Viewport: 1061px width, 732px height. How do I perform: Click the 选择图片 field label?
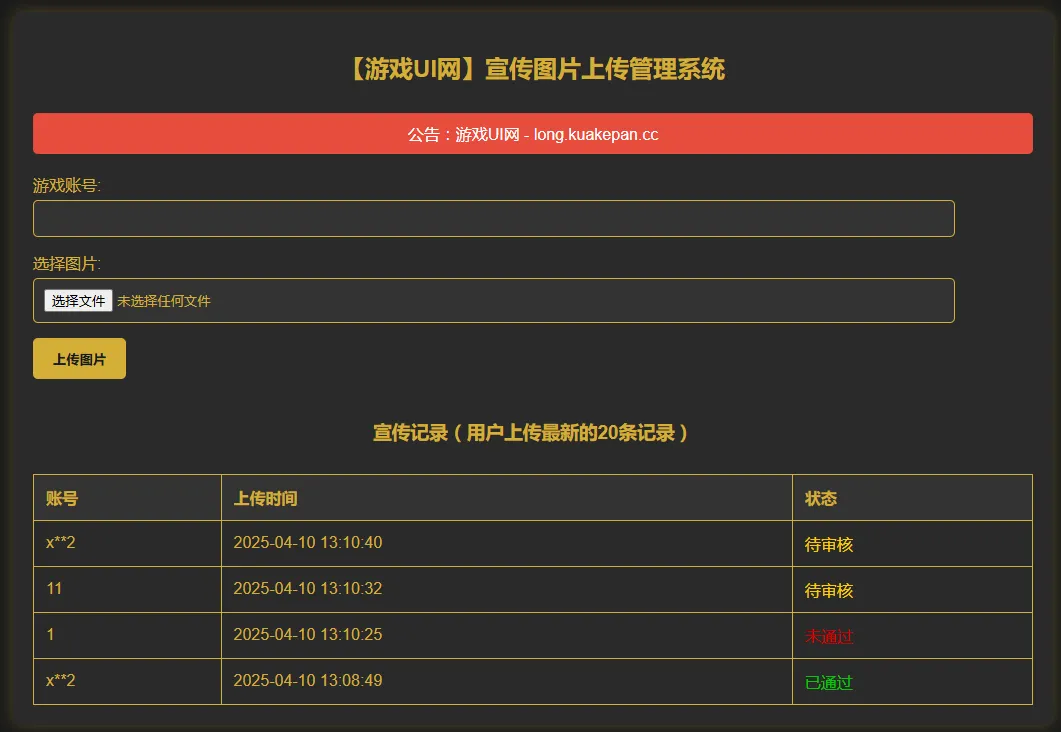pos(67,263)
